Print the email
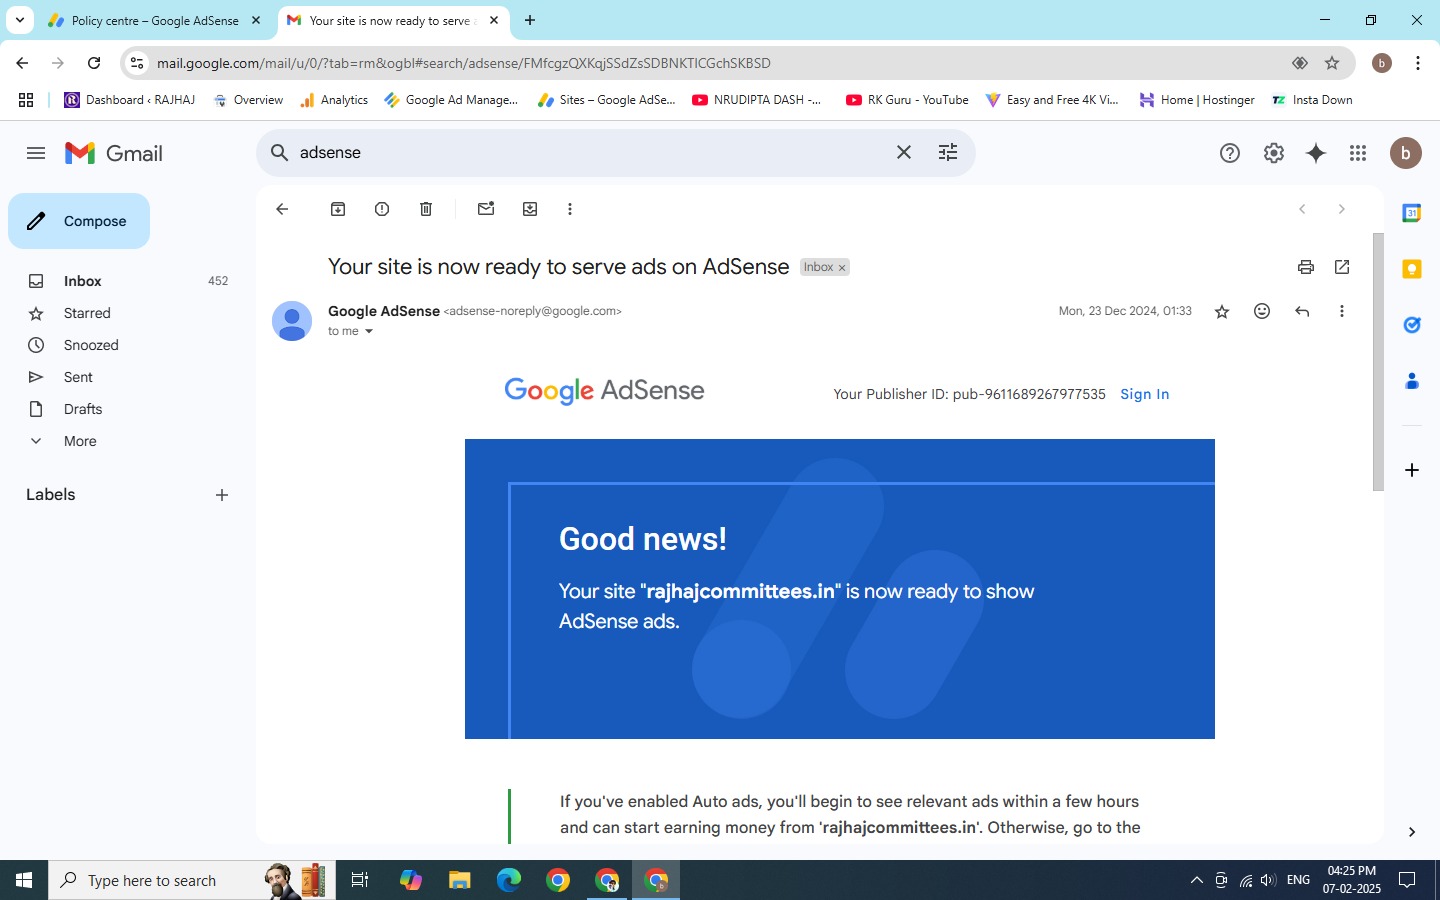This screenshot has width=1440, height=900. (1306, 267)
